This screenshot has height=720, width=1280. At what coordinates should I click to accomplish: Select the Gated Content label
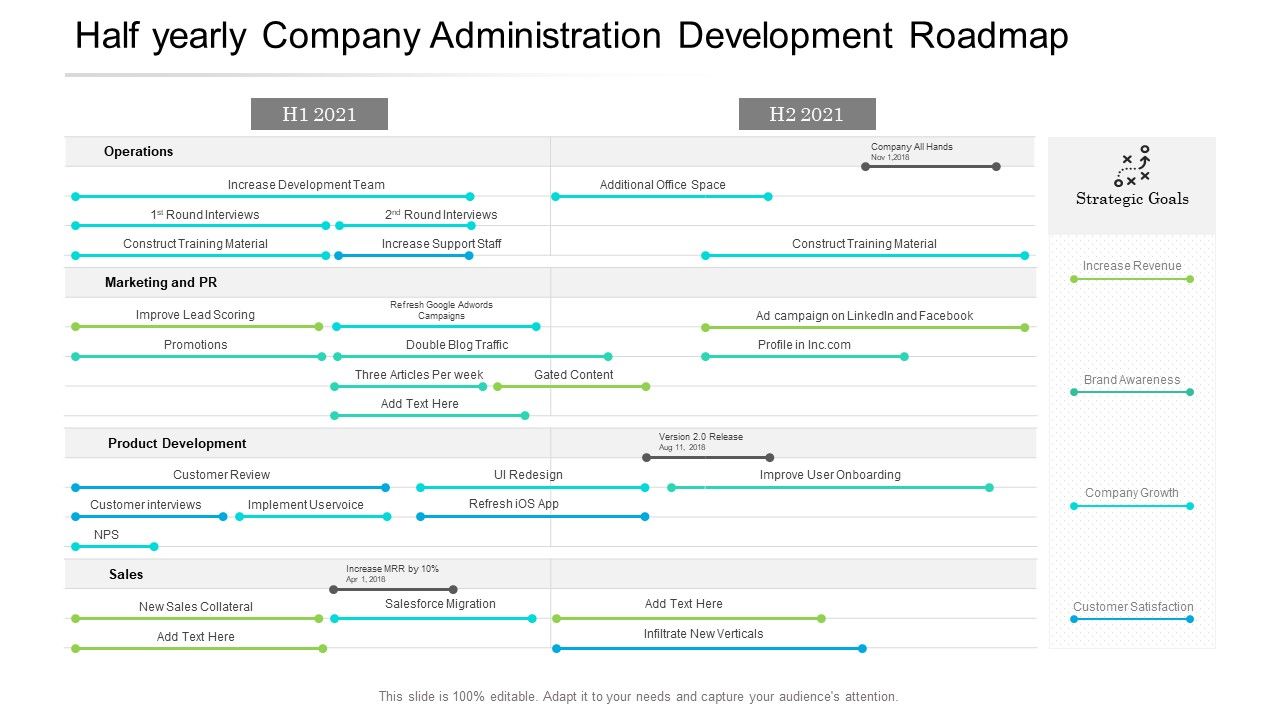tap(574, 375)
